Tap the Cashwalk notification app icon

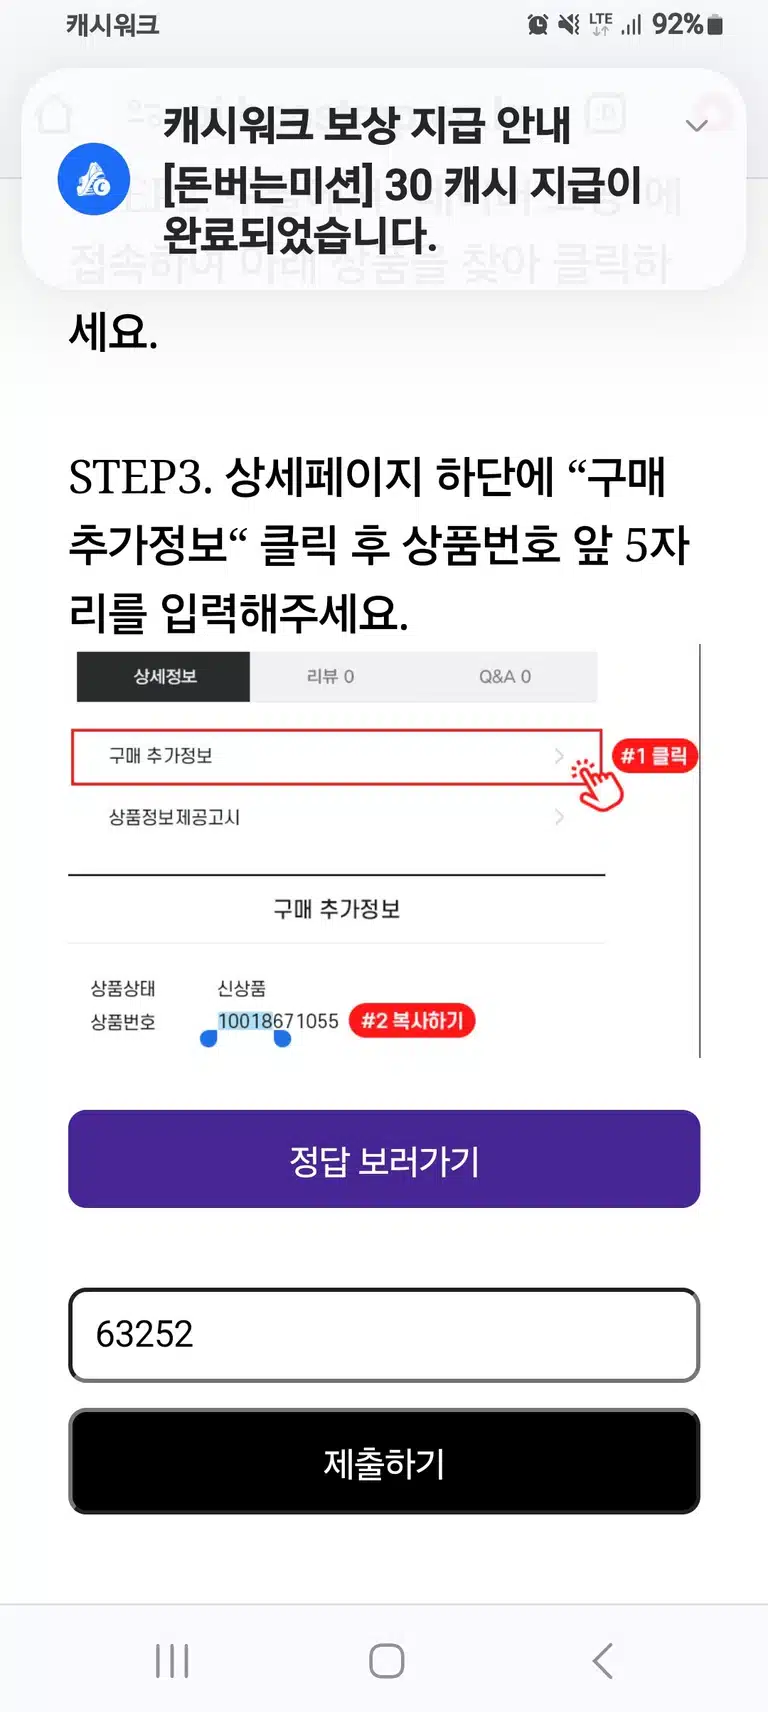tap(94, 179)
